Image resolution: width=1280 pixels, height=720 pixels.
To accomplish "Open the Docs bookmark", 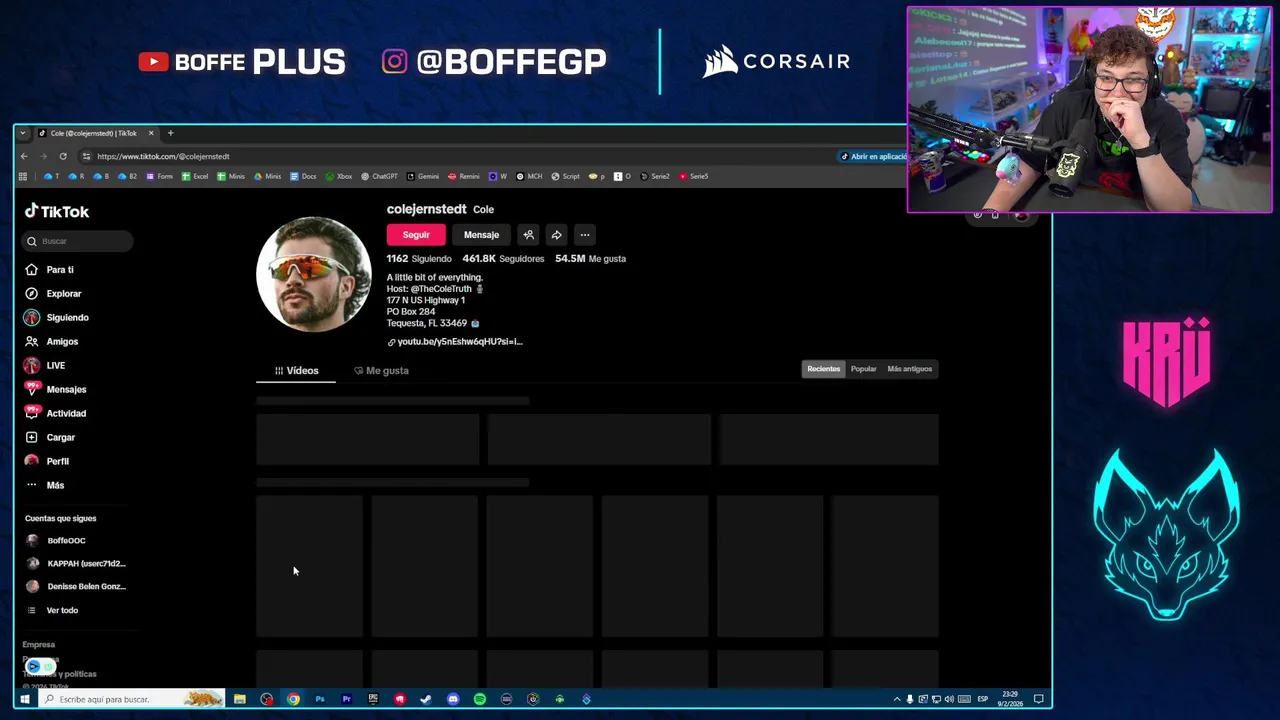I will coord(303,176).
